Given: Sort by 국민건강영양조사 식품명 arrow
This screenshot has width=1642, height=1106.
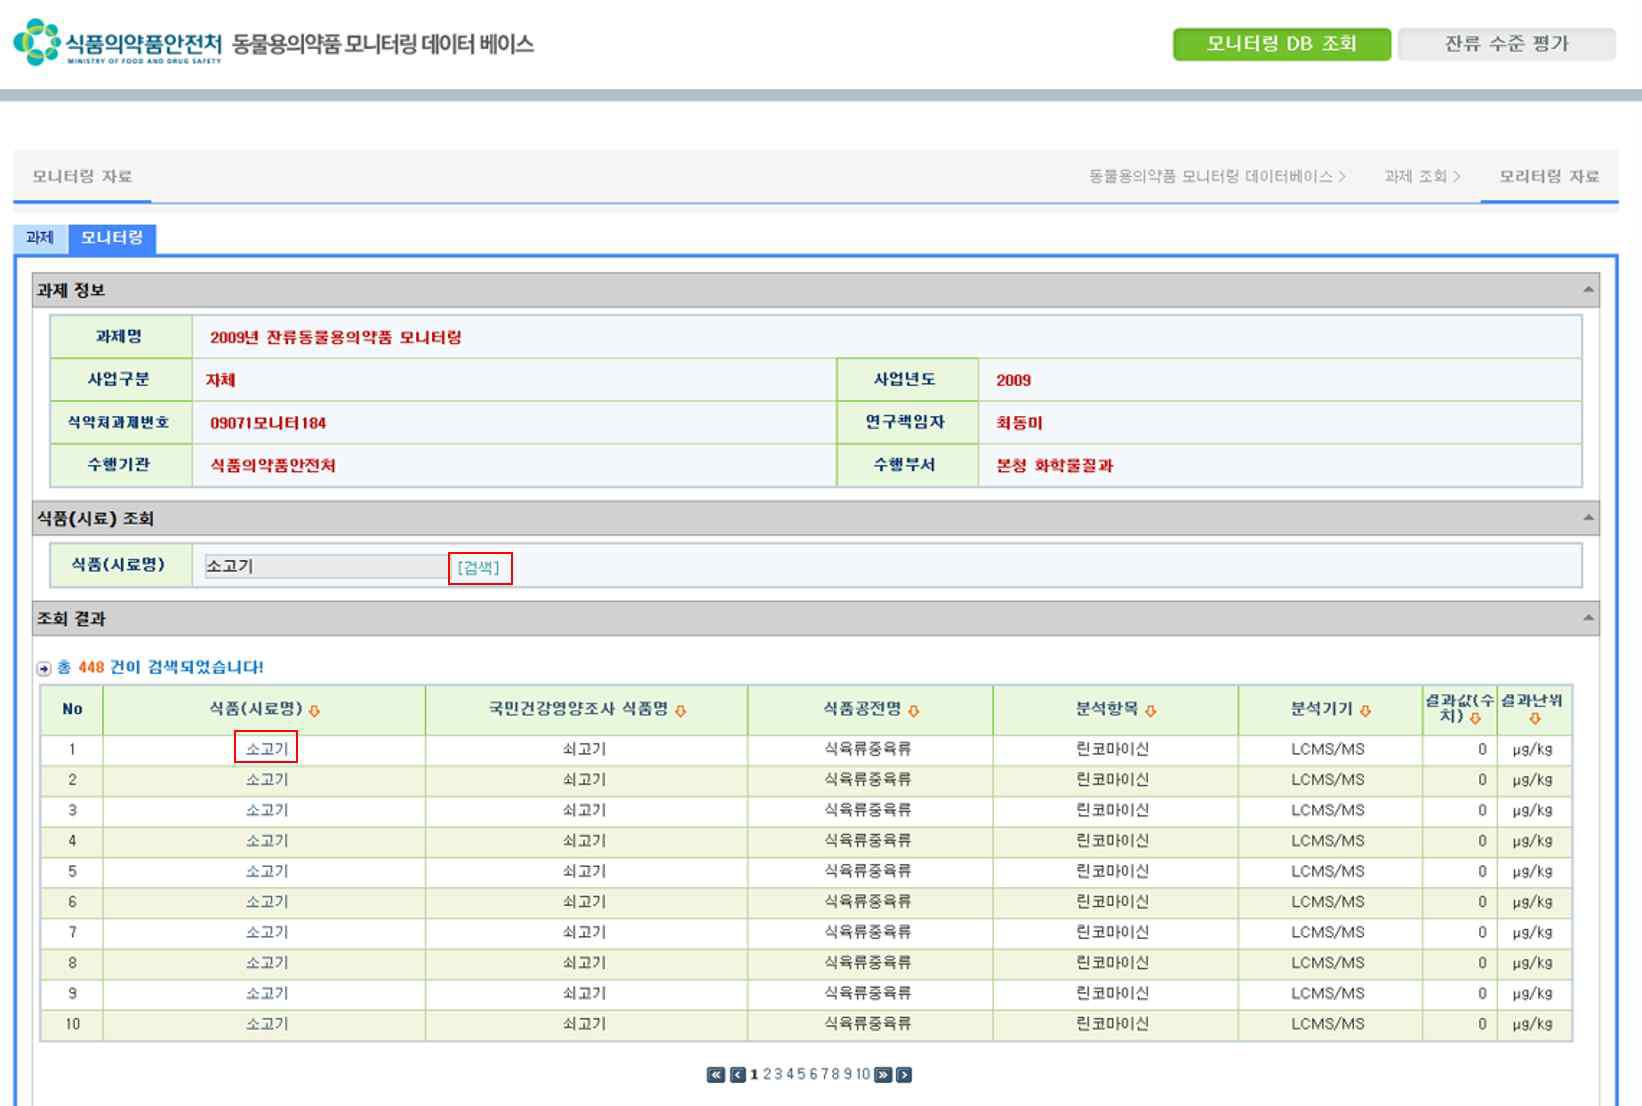Looking at the screenshot, I should 681,711.
